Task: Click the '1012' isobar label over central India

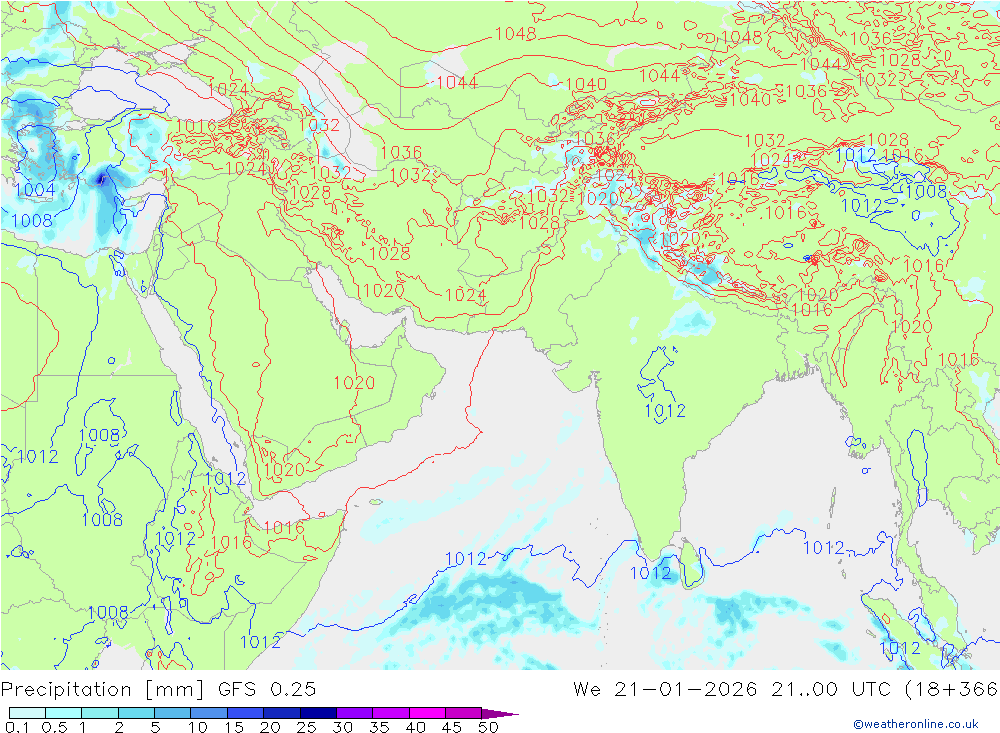Action: click(665, 411)
